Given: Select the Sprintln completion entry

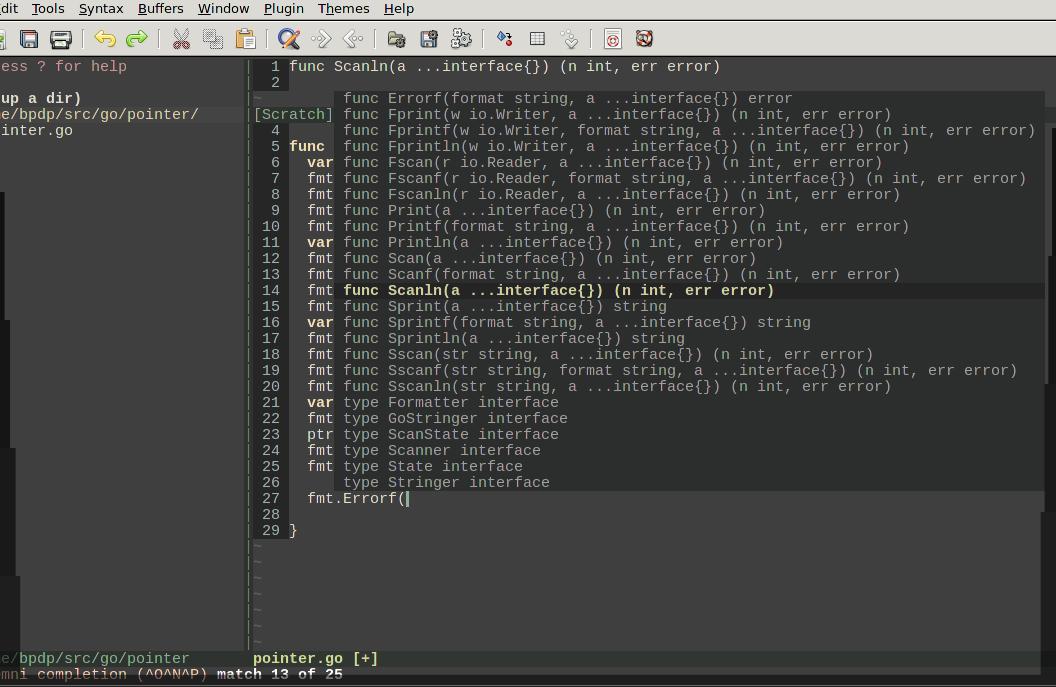Looking at the screenshot, I should (x=689, y=339).
